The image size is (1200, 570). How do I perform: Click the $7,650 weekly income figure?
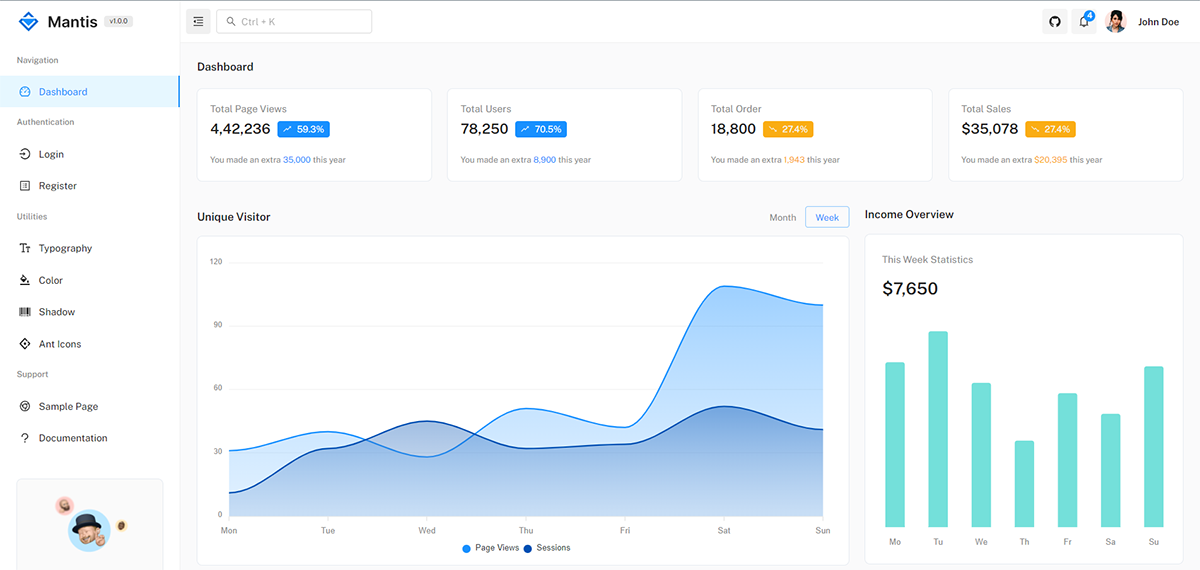tap(910, 289)
